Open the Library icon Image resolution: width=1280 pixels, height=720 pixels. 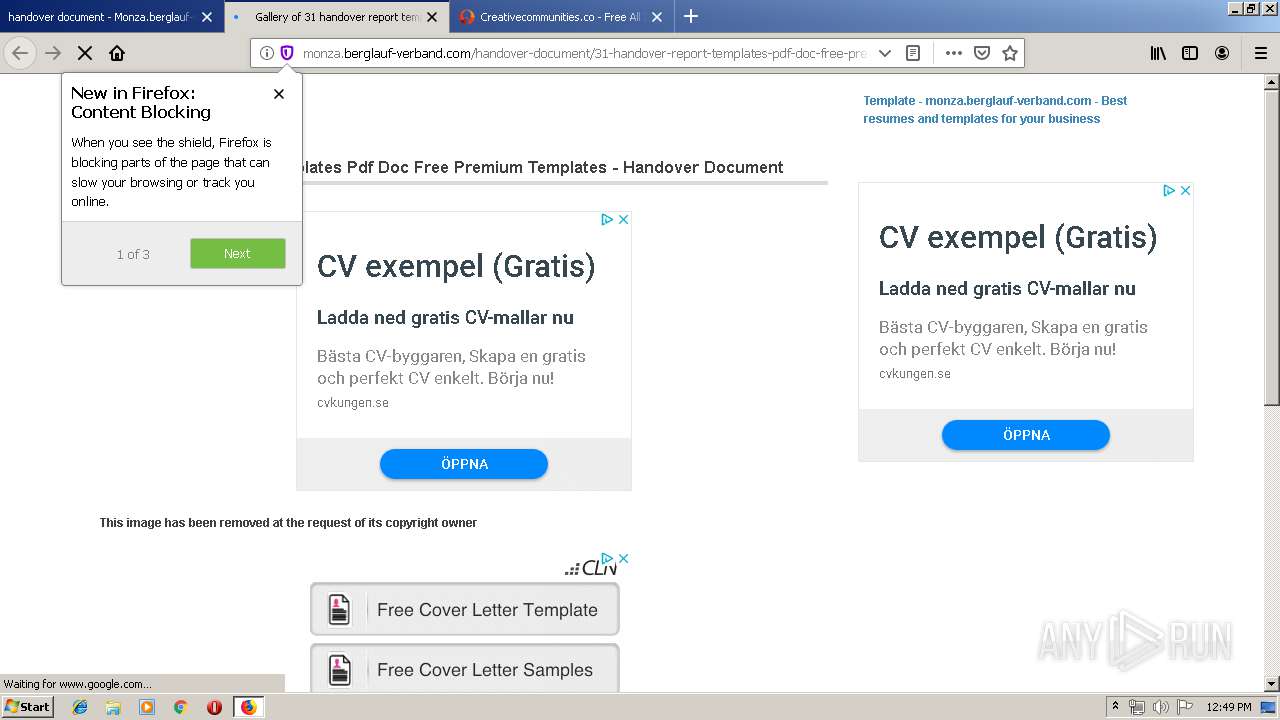(x=1158, y=53)
